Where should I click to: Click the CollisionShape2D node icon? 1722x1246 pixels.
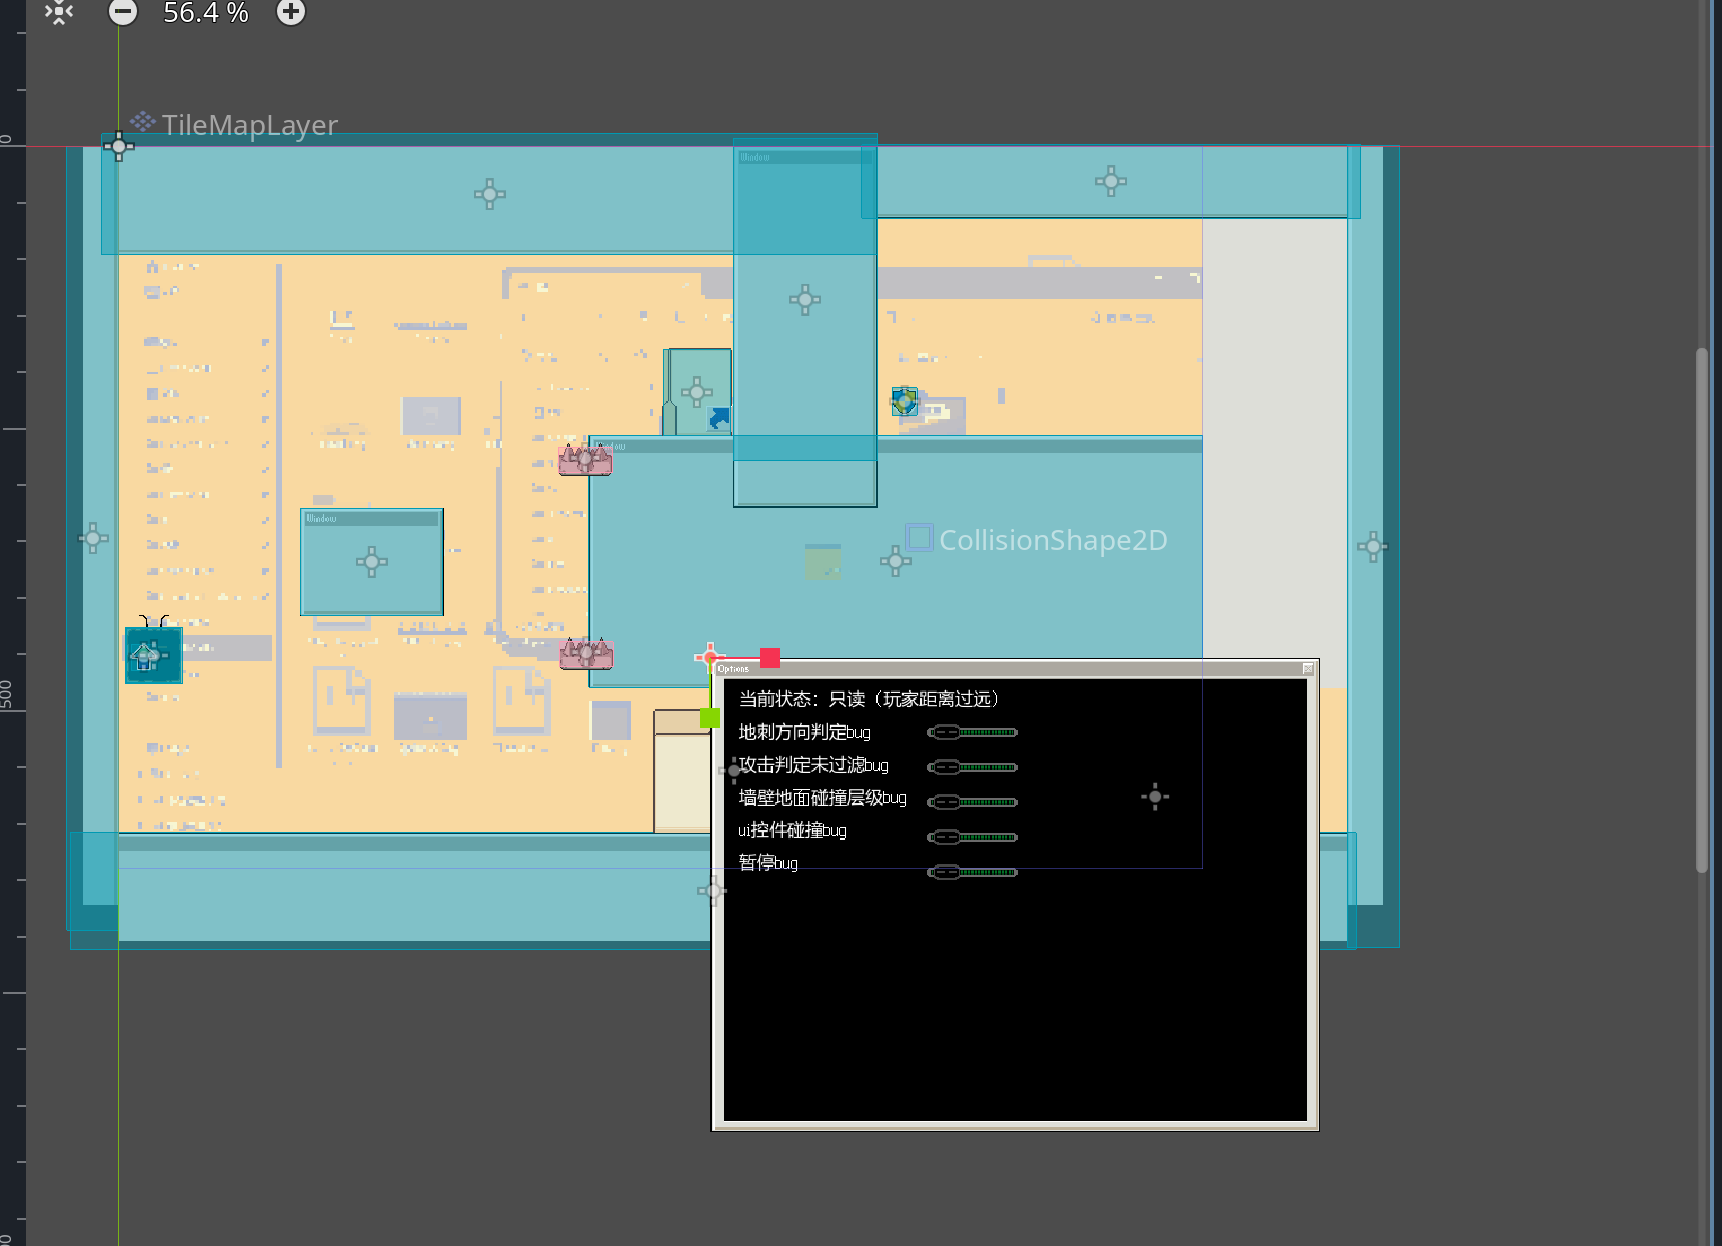[x=919, y=538]
